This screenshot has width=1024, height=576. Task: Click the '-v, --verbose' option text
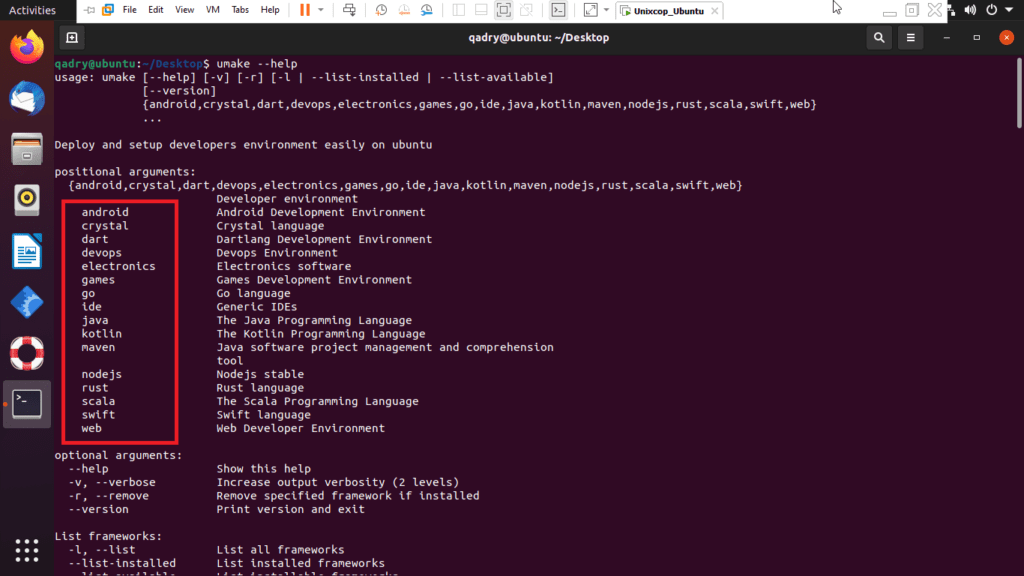(x=112, y=483)
